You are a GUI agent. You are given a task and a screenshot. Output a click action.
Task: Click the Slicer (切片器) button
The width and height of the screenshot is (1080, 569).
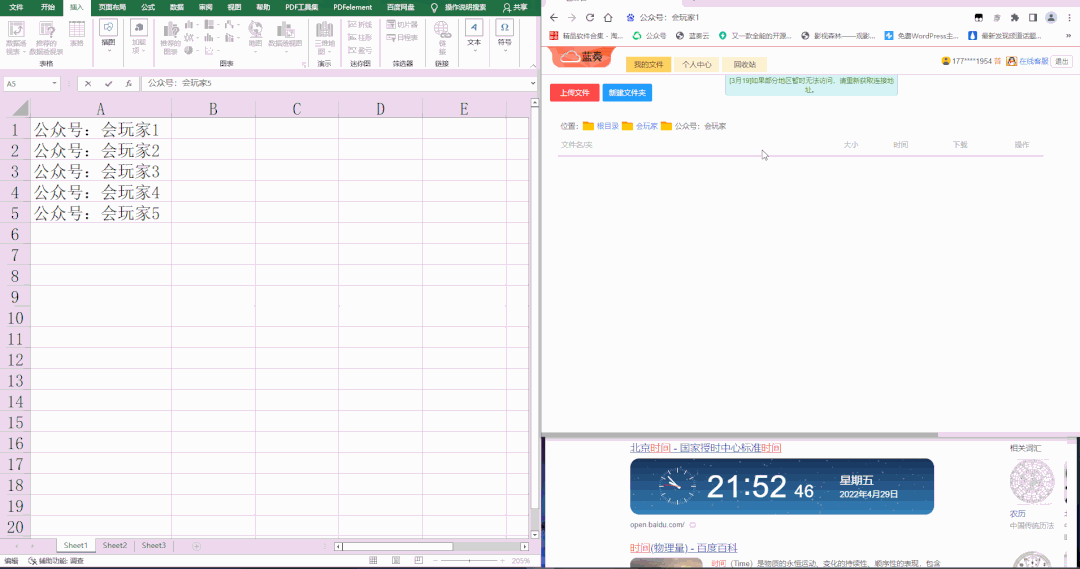[402, 25]
